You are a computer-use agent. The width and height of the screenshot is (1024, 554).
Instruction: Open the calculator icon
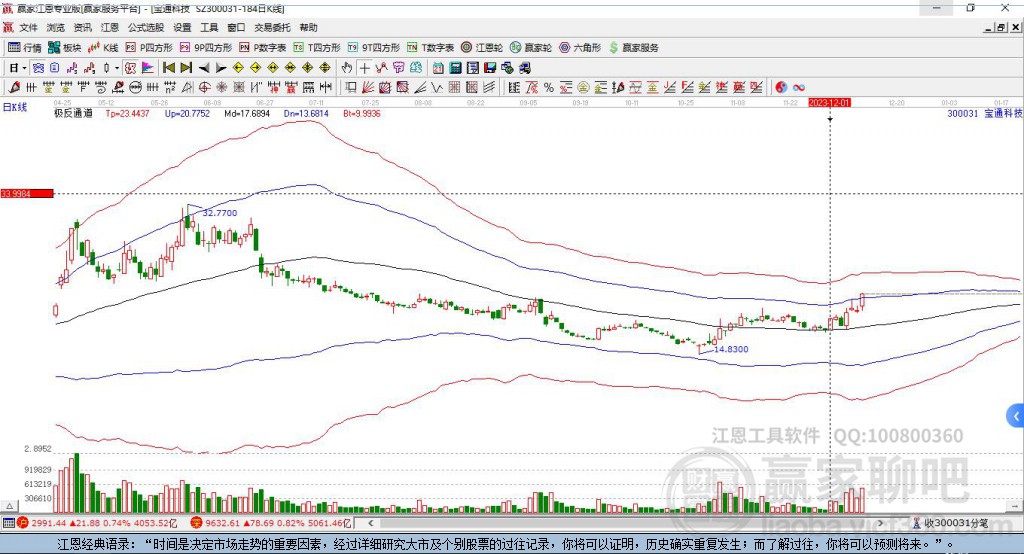tap(455, 68)
